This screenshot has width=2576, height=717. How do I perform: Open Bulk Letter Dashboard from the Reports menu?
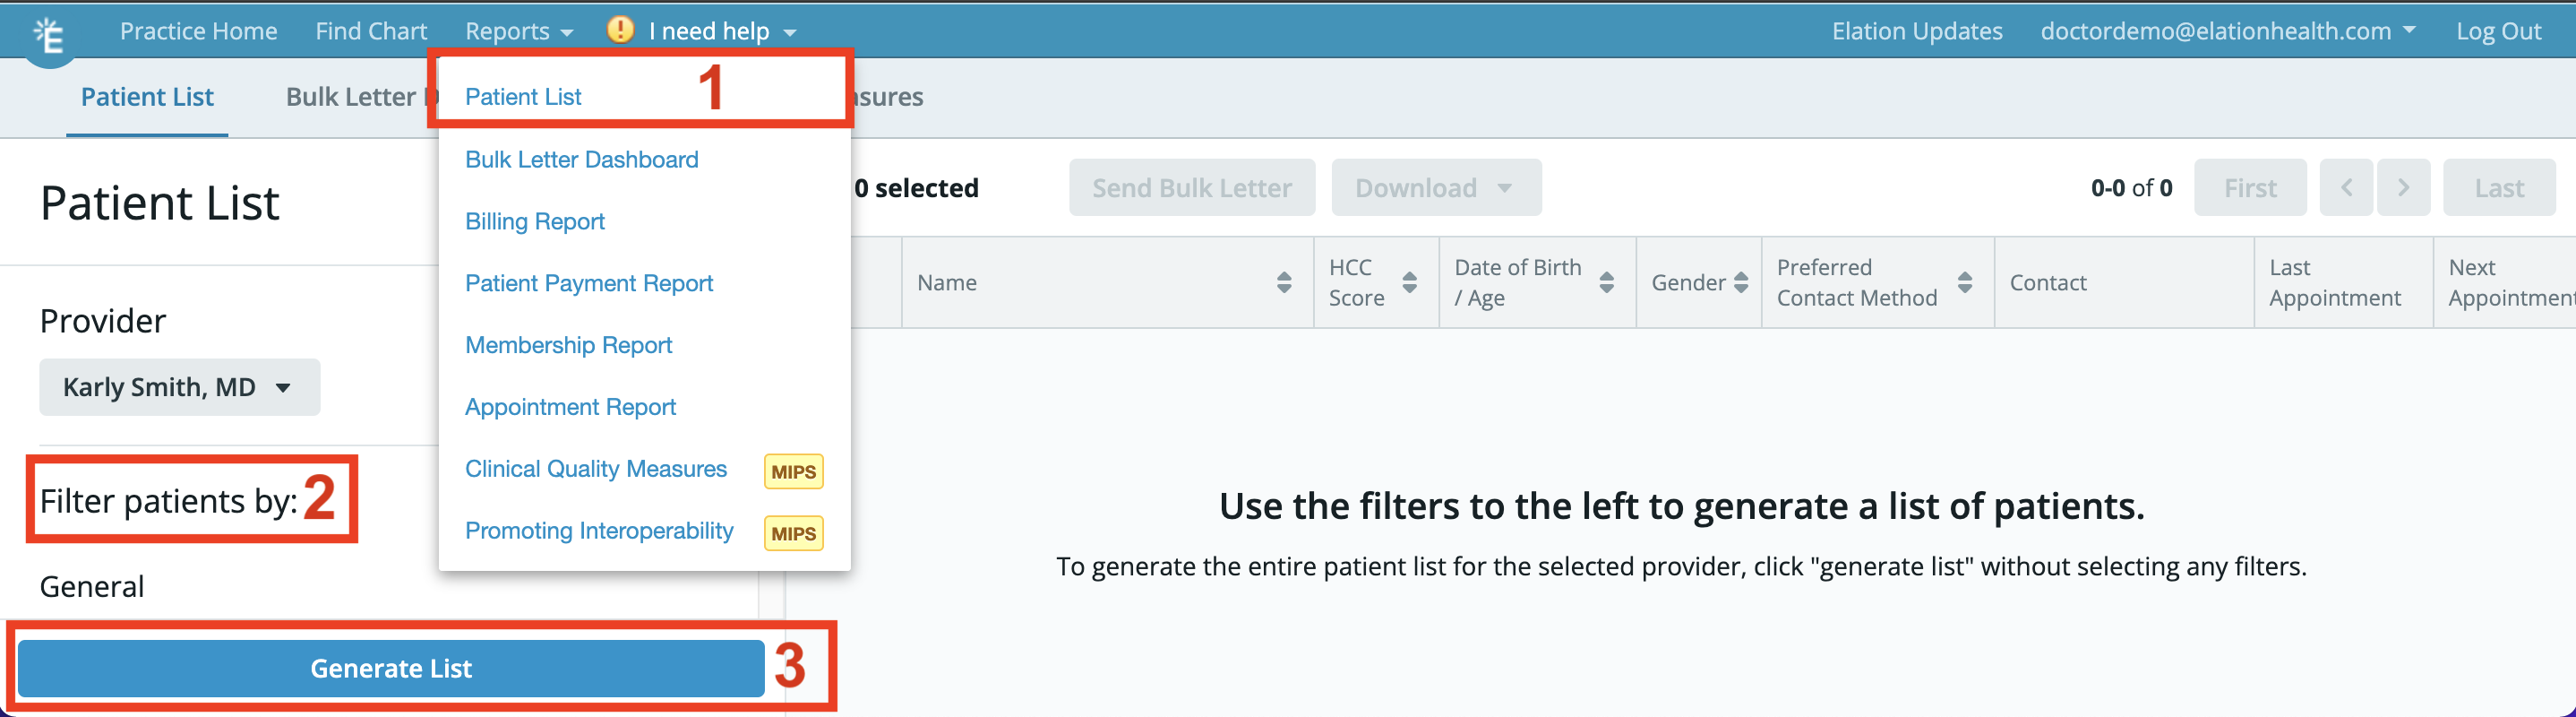click(581, 159)
